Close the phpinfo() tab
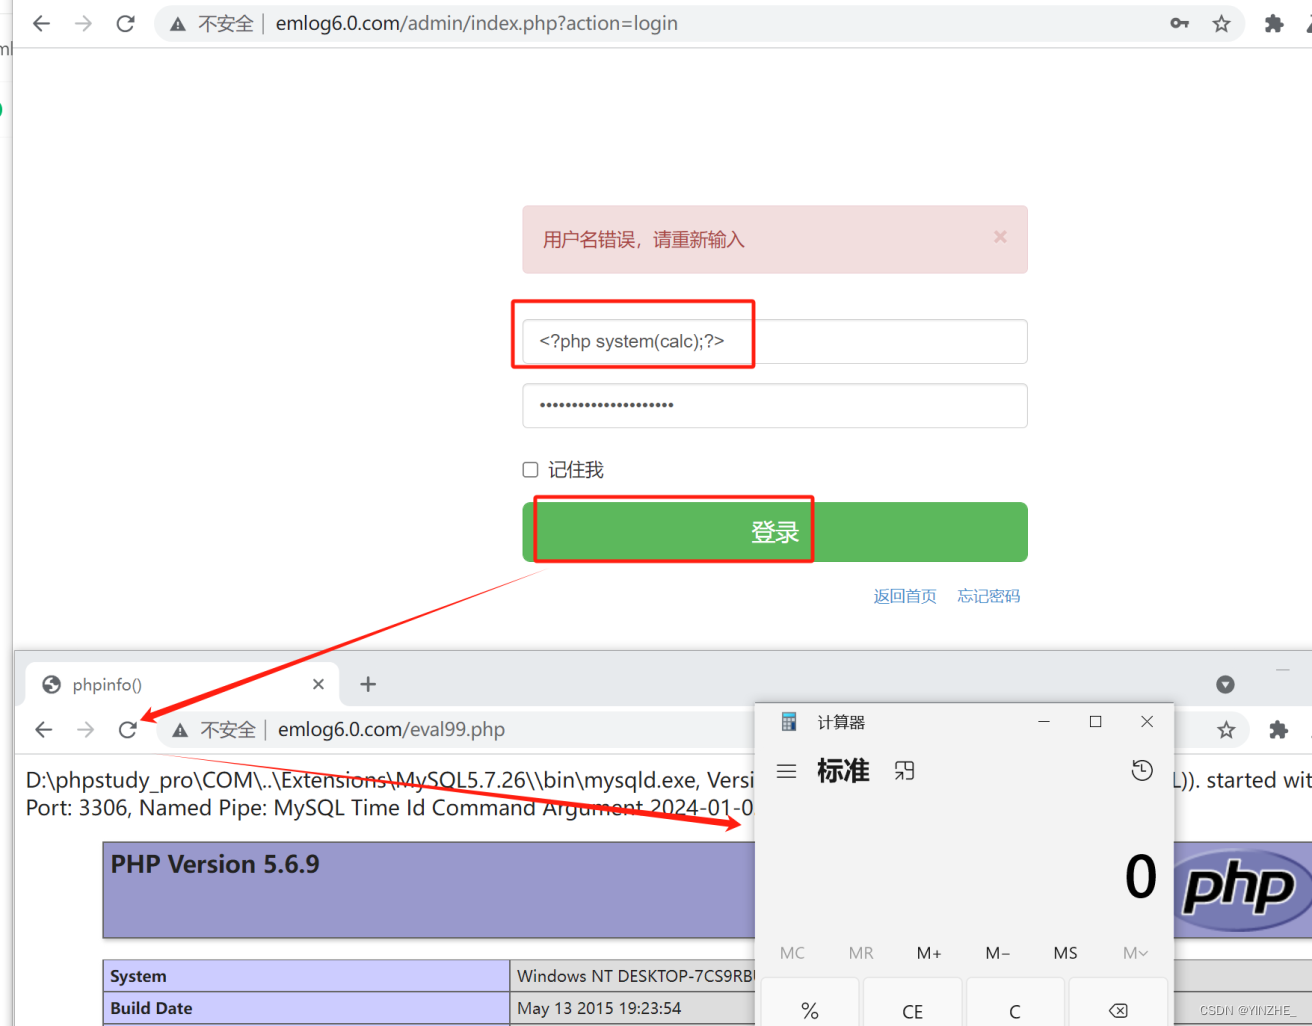The height and width of the screenshot is (1026, 1312). coord(318,684)
